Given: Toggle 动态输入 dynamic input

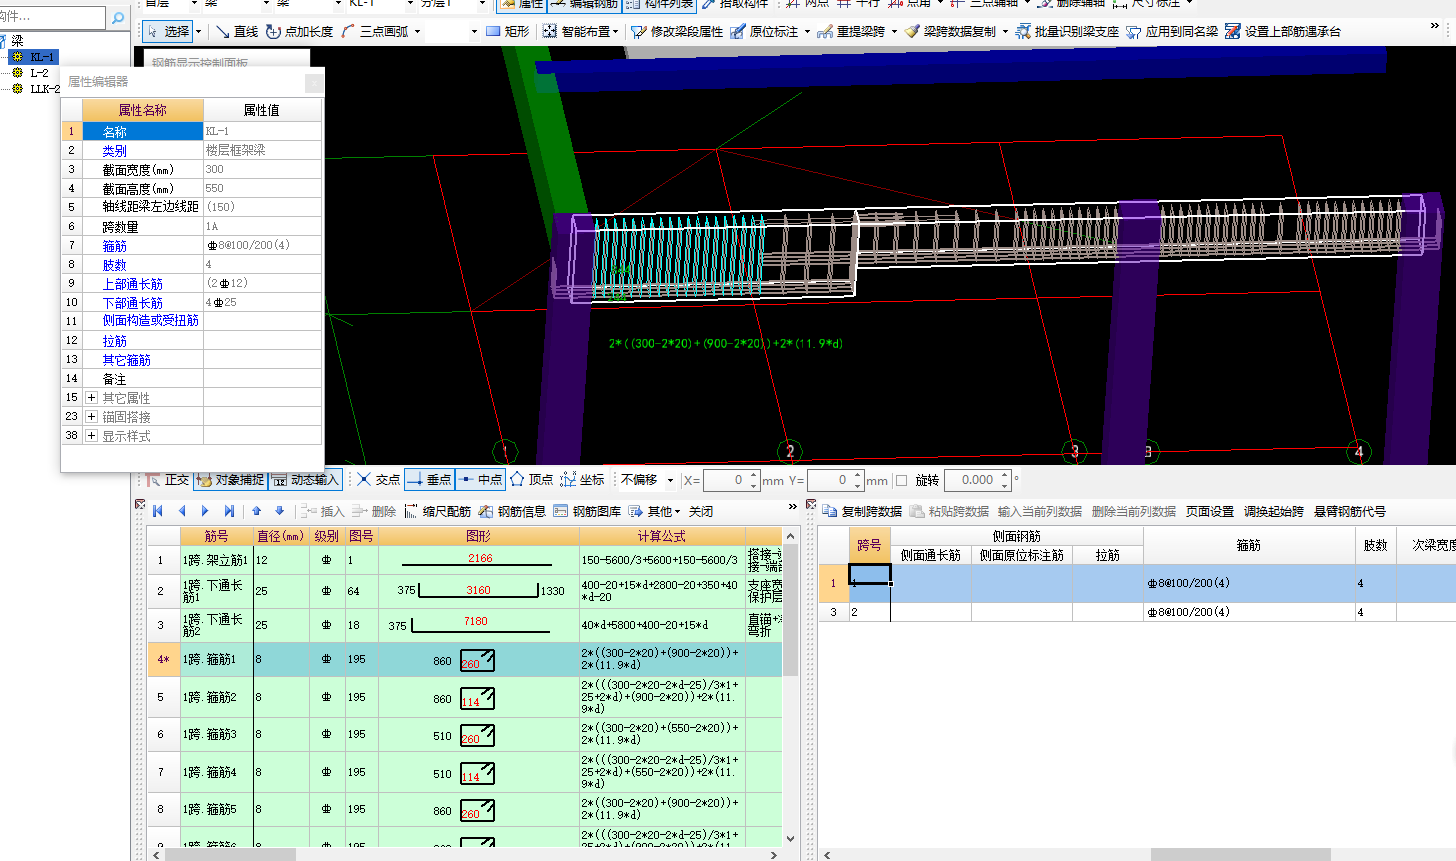Looking at the screenshot, I should (305, 480).
